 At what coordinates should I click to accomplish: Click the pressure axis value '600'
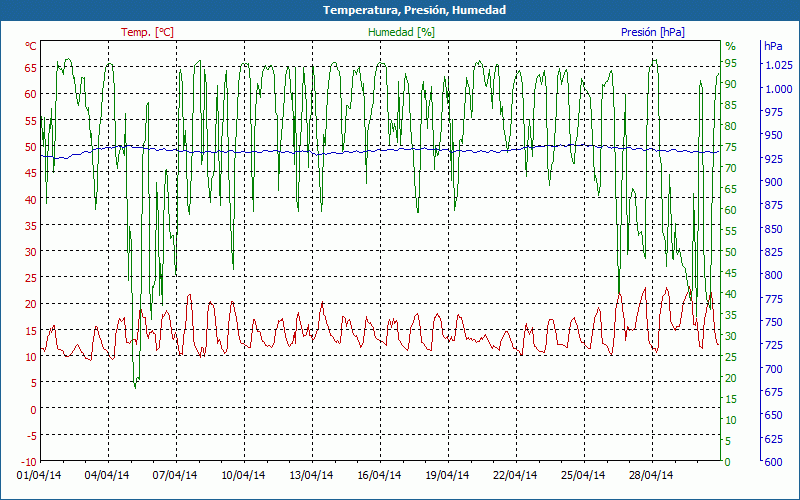774,462
